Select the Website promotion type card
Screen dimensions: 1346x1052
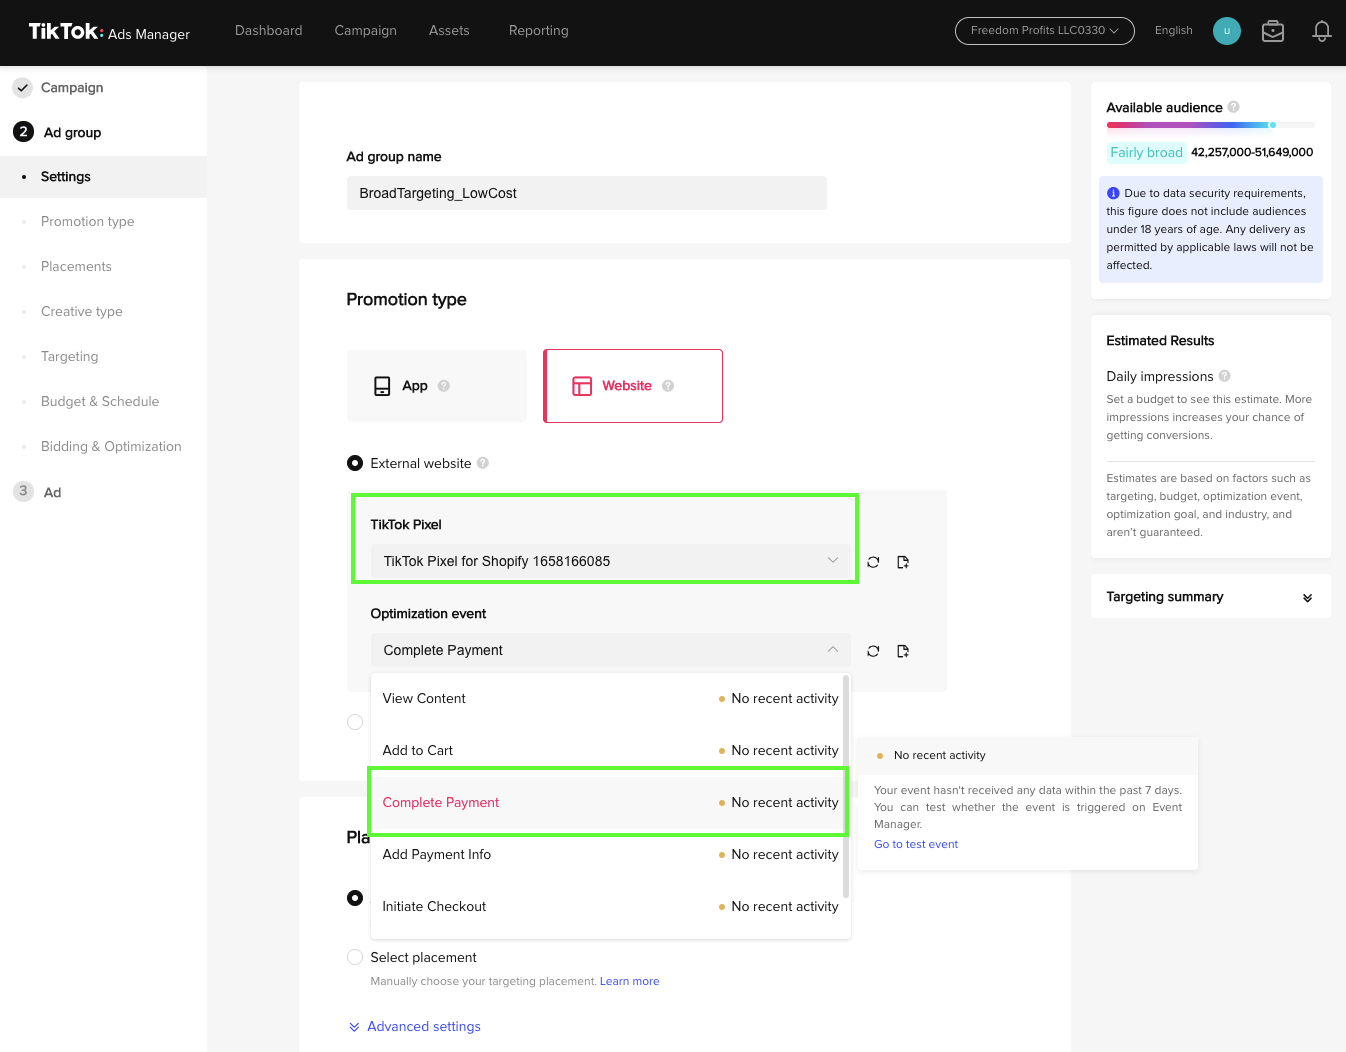click(633, 386)
